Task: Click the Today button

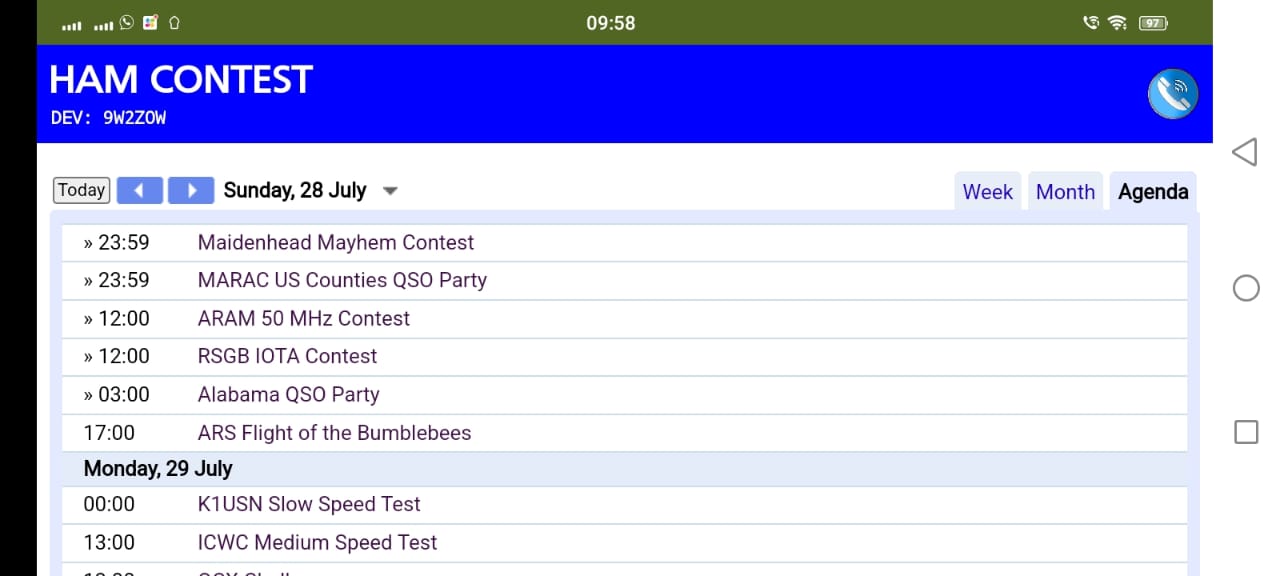Action: (81, 190)
